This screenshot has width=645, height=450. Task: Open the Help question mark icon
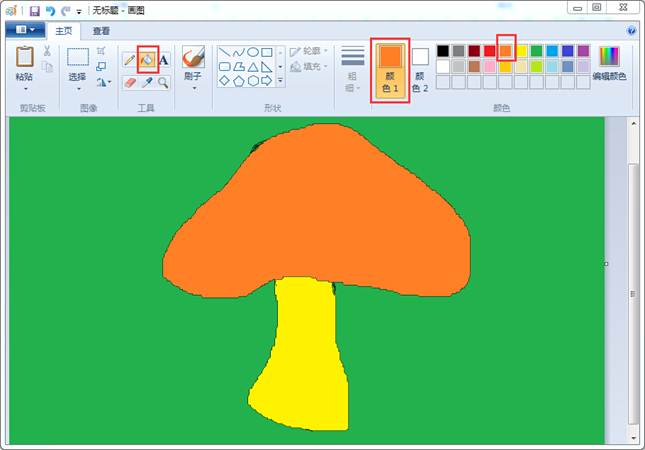pos(631,31)
